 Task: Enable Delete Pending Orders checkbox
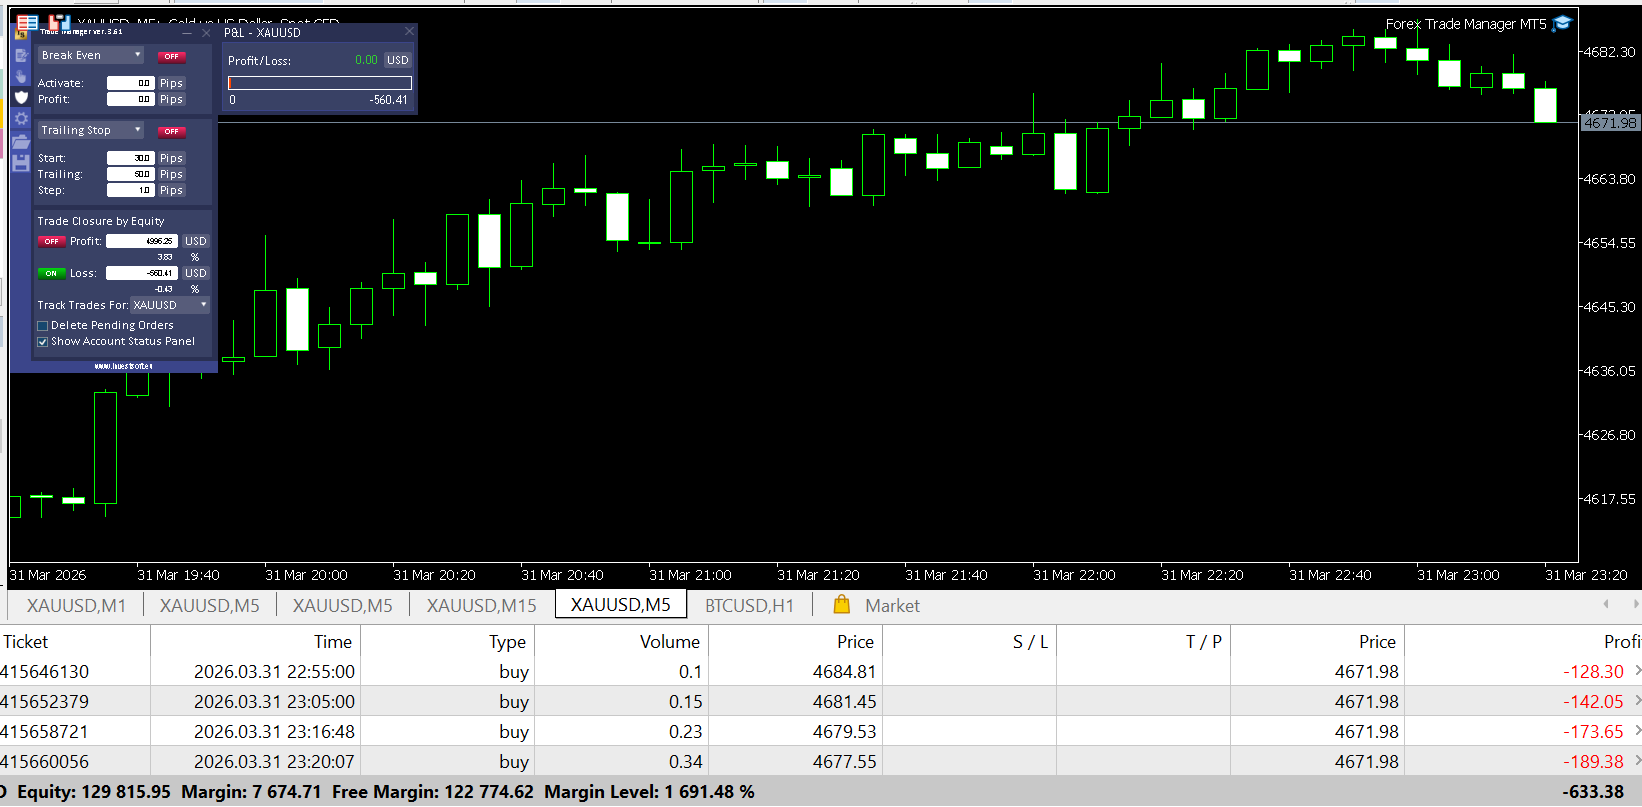[43, 326]
